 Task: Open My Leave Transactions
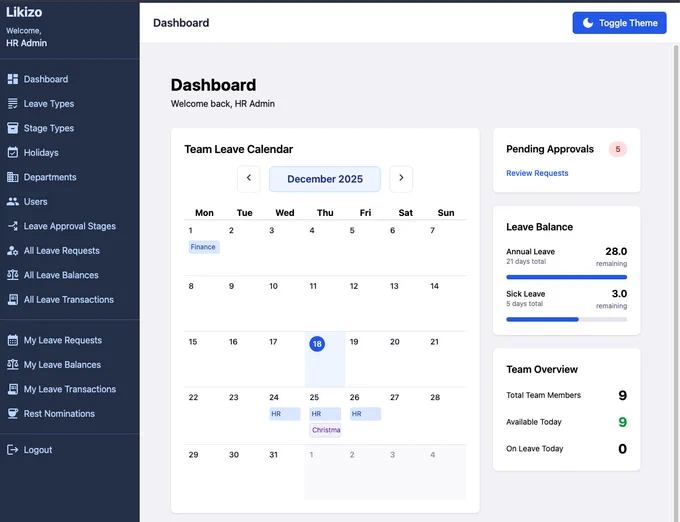(70, 389)
